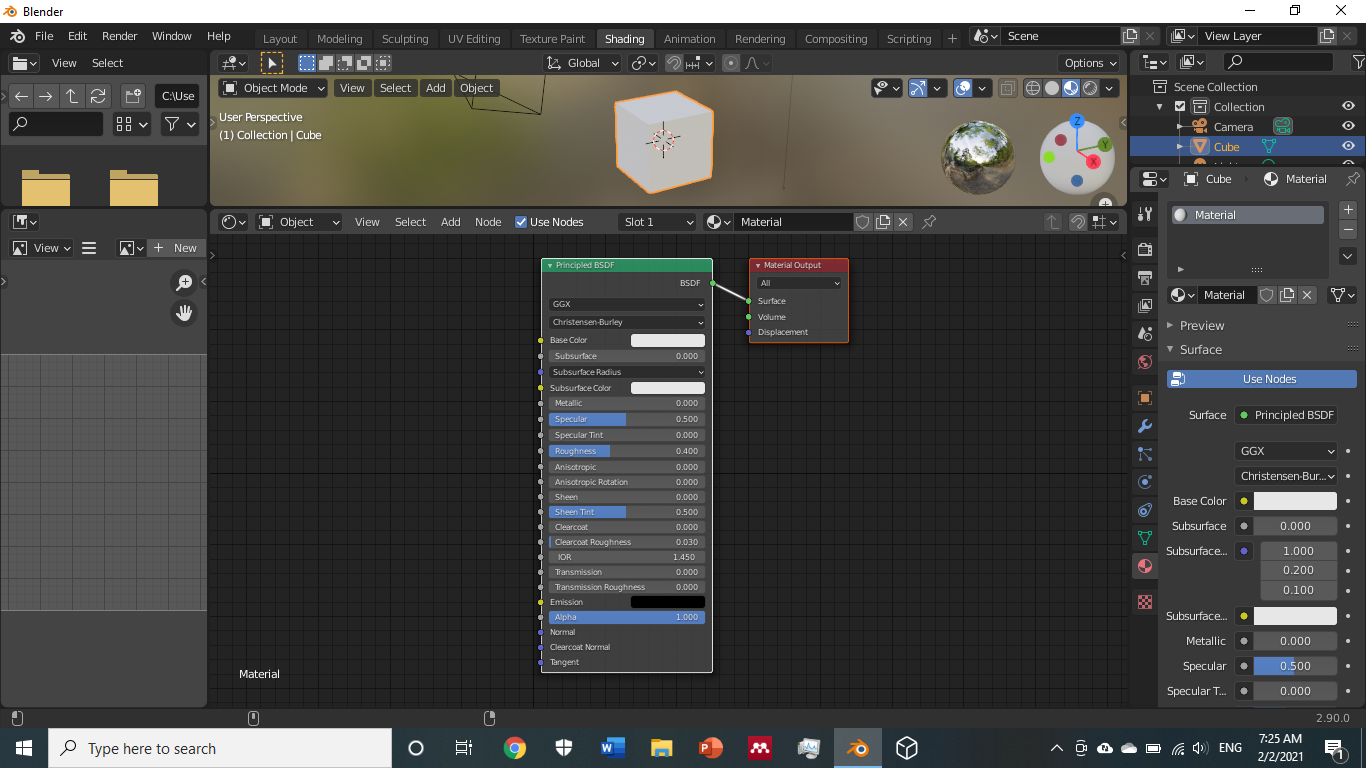Click the pan hand icon in image editor

[184, 313]
